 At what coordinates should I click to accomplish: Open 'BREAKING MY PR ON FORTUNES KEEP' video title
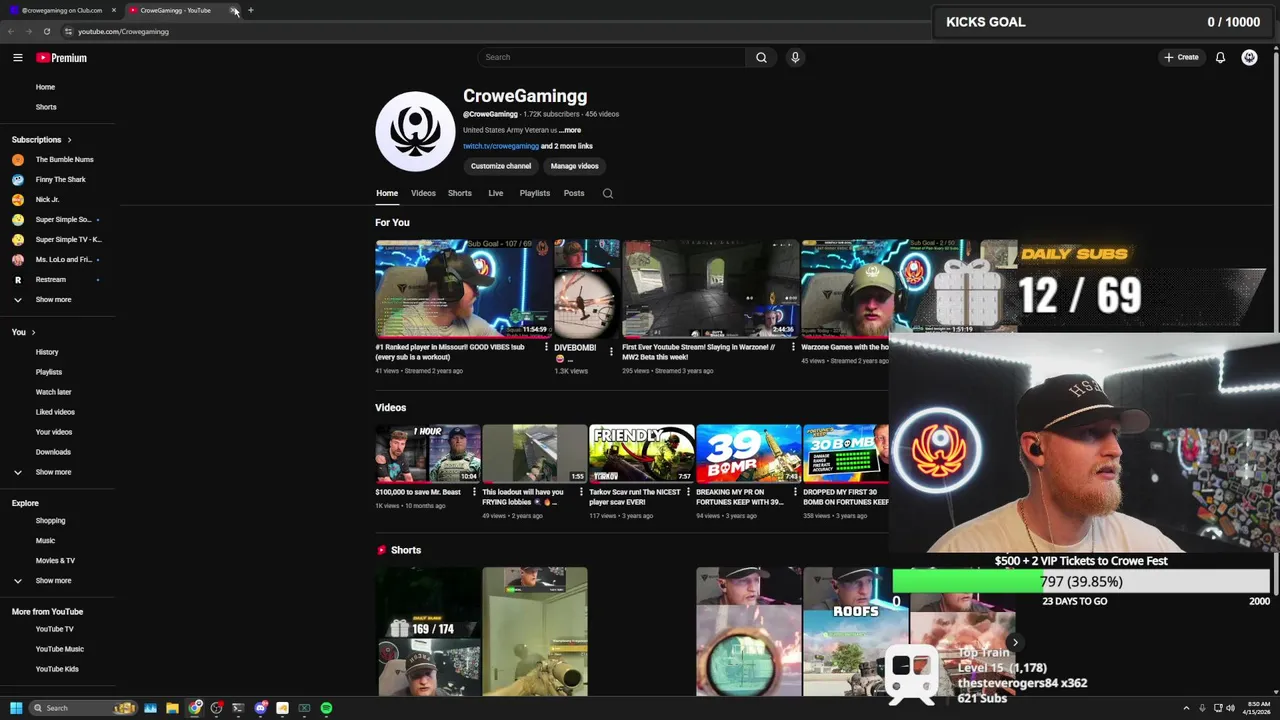(741, 496)
